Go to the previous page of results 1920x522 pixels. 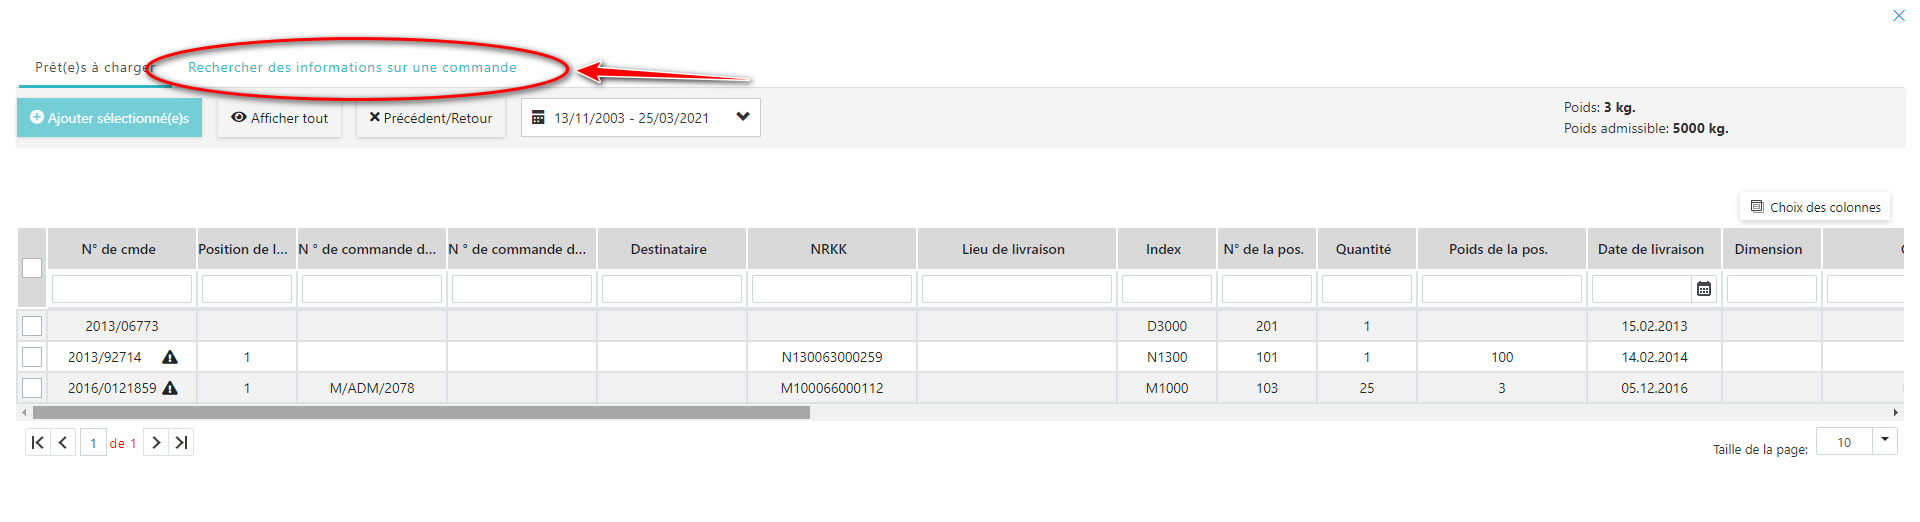pos(63,443)
